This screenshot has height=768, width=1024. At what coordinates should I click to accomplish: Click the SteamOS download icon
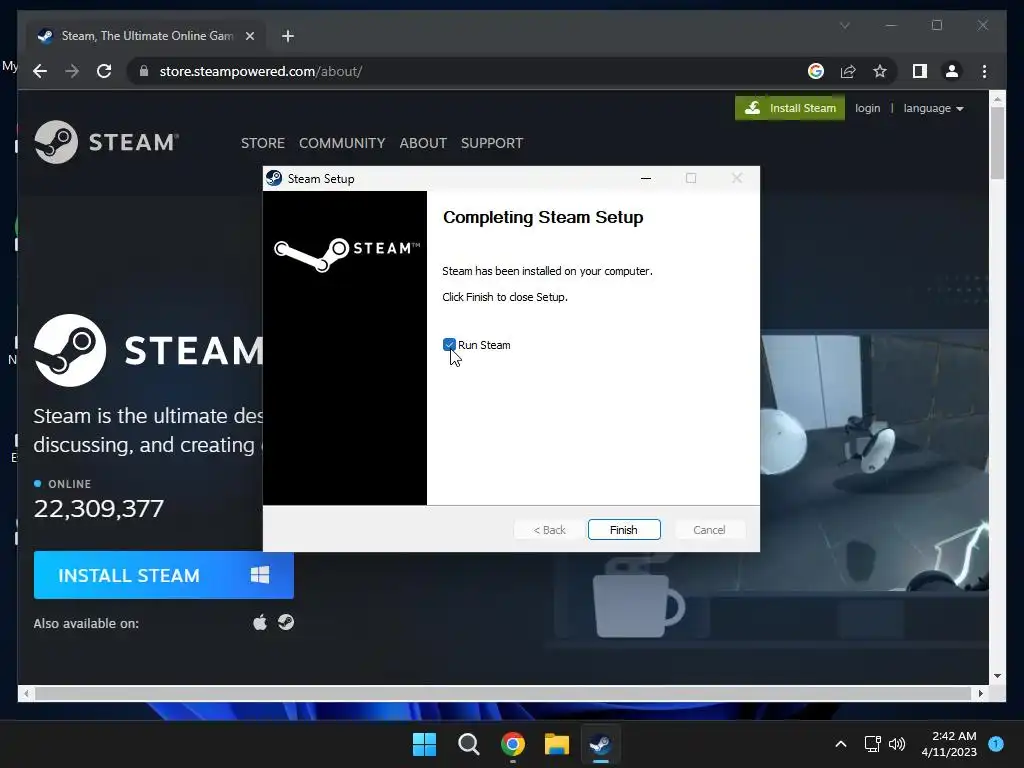286,622
